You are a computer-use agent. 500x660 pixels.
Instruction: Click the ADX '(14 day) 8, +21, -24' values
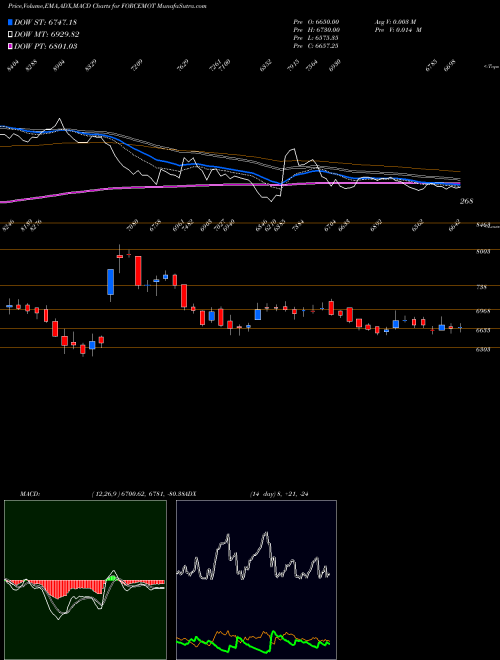(279, 494)
